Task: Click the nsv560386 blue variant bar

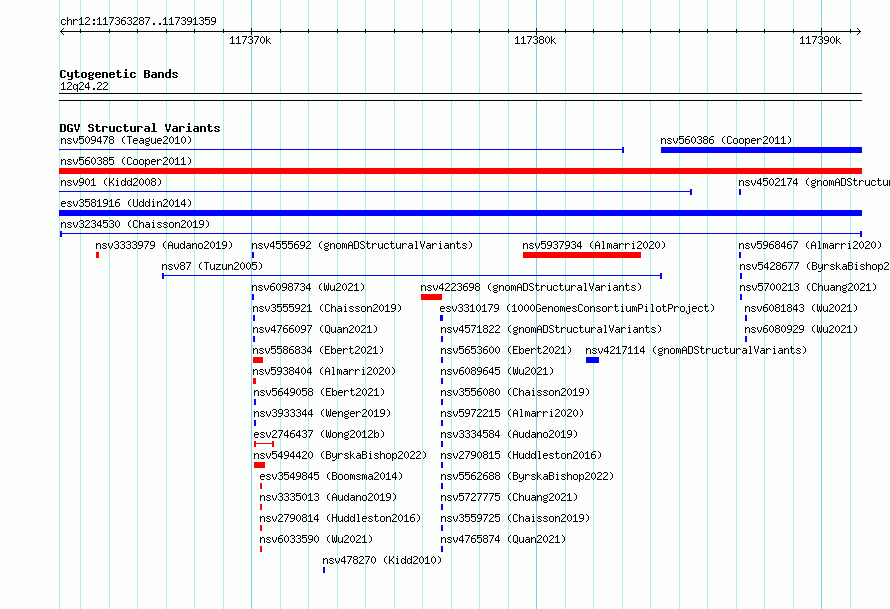Action: tap(761, 150)
